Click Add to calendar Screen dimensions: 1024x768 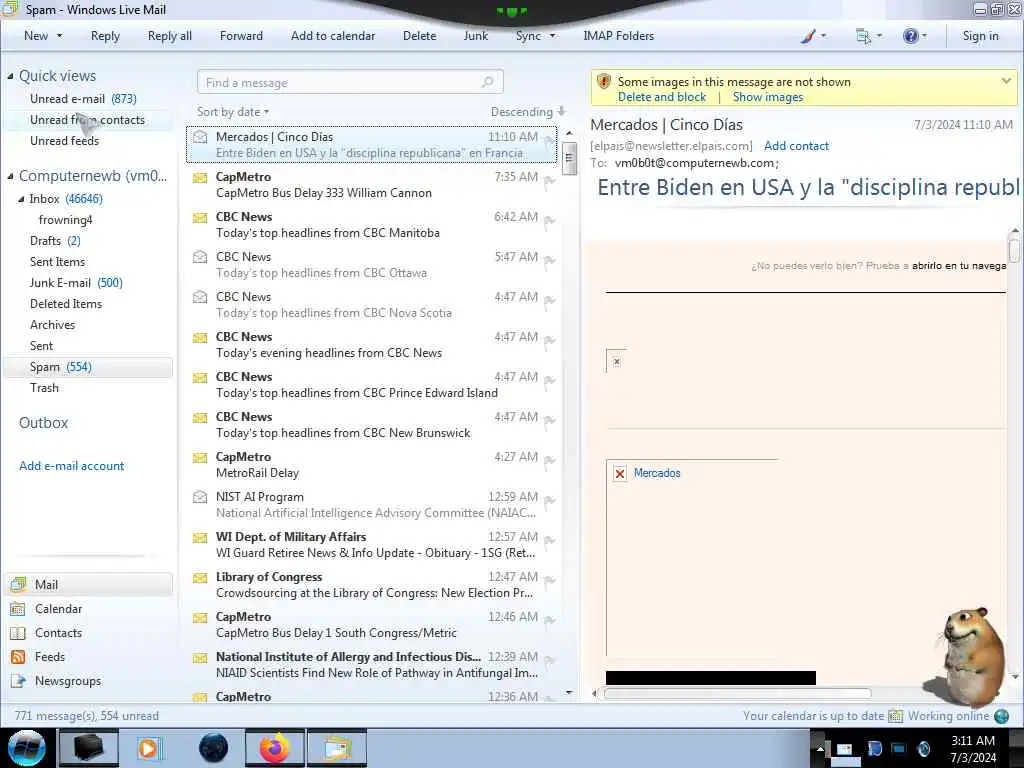[333, 36]
